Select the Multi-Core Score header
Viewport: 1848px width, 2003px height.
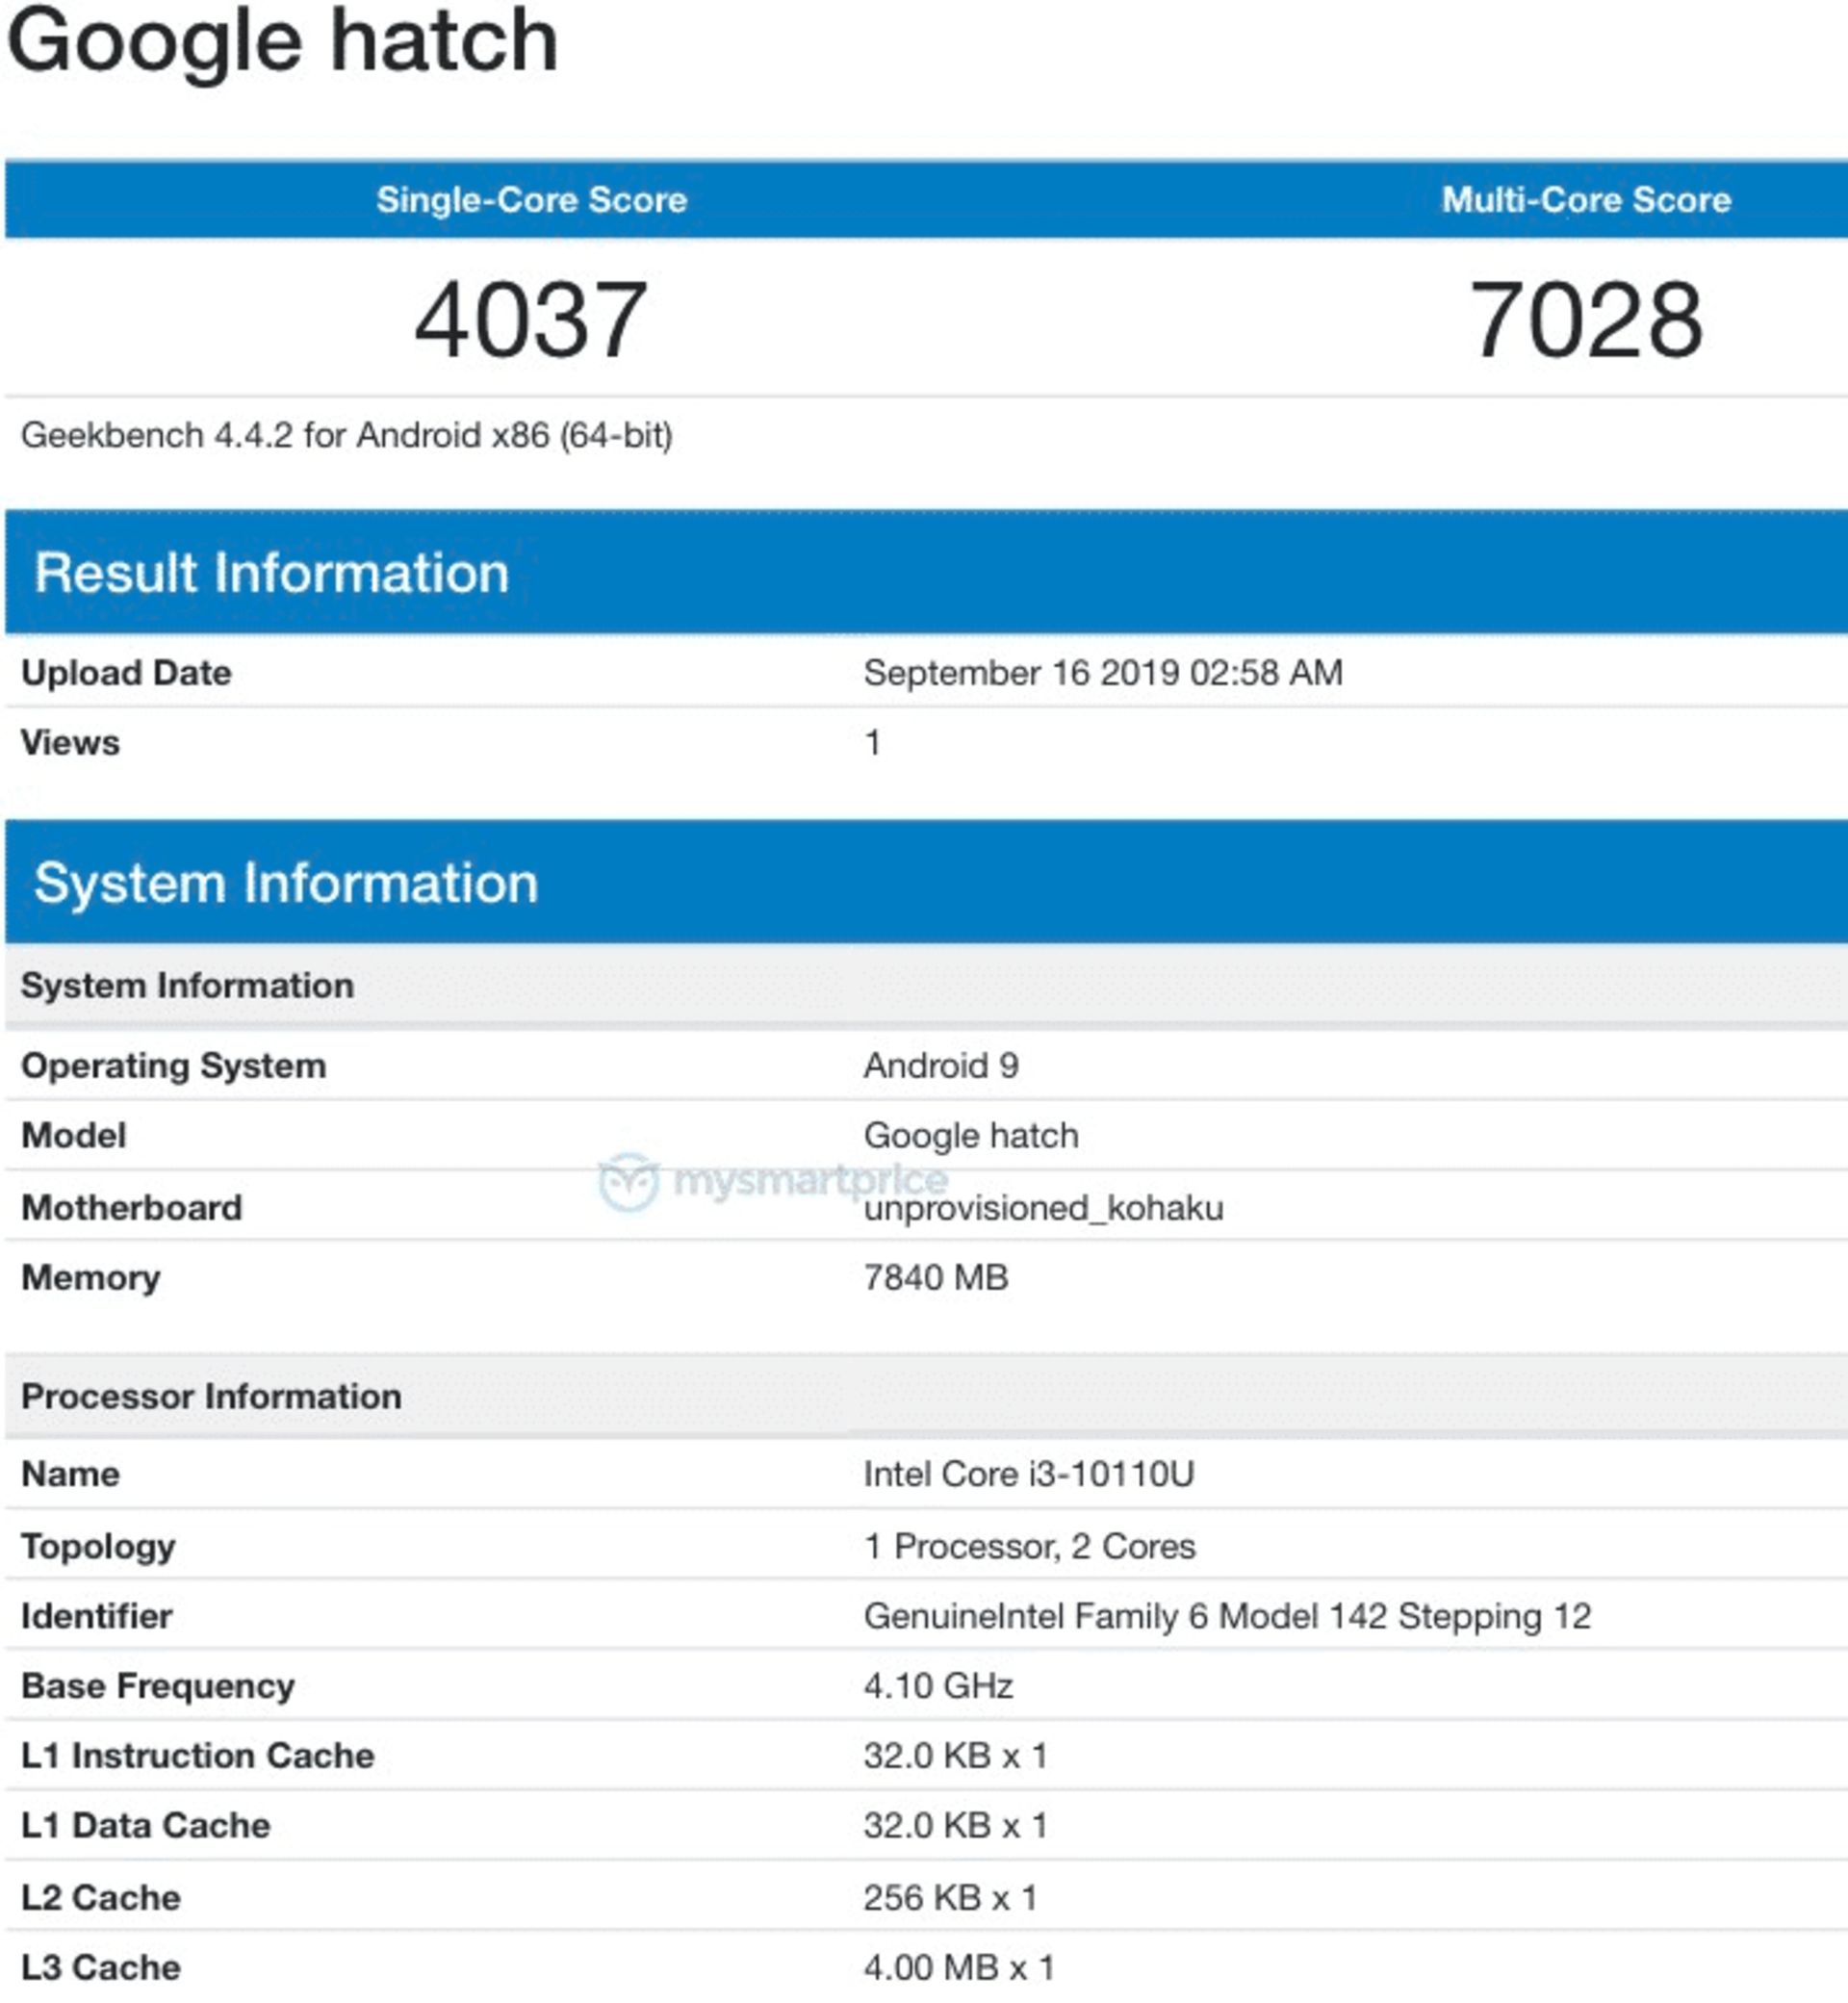click(1586, 200)
